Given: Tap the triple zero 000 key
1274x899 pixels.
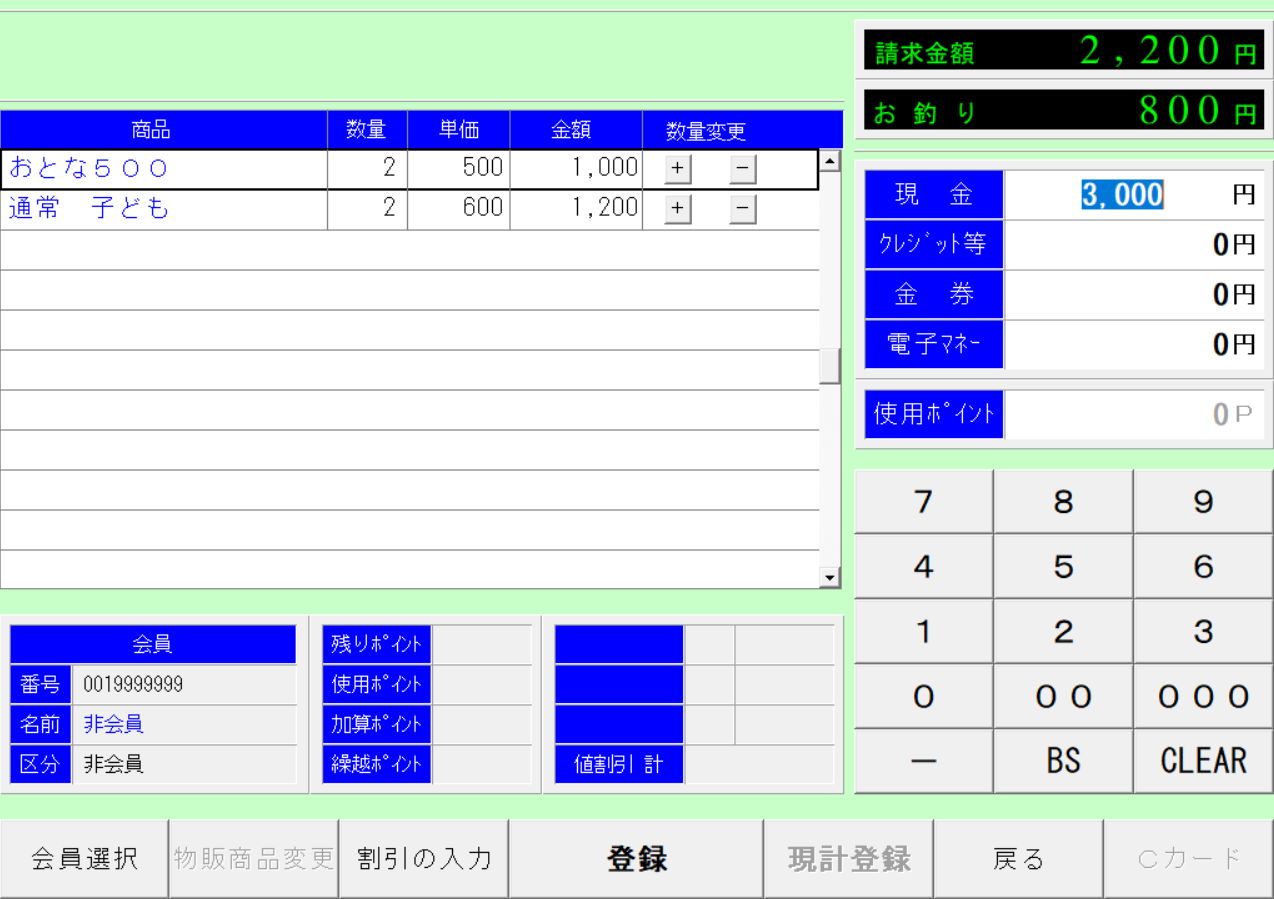Looking at the screenshot, I should click(x=1203, y=697).
